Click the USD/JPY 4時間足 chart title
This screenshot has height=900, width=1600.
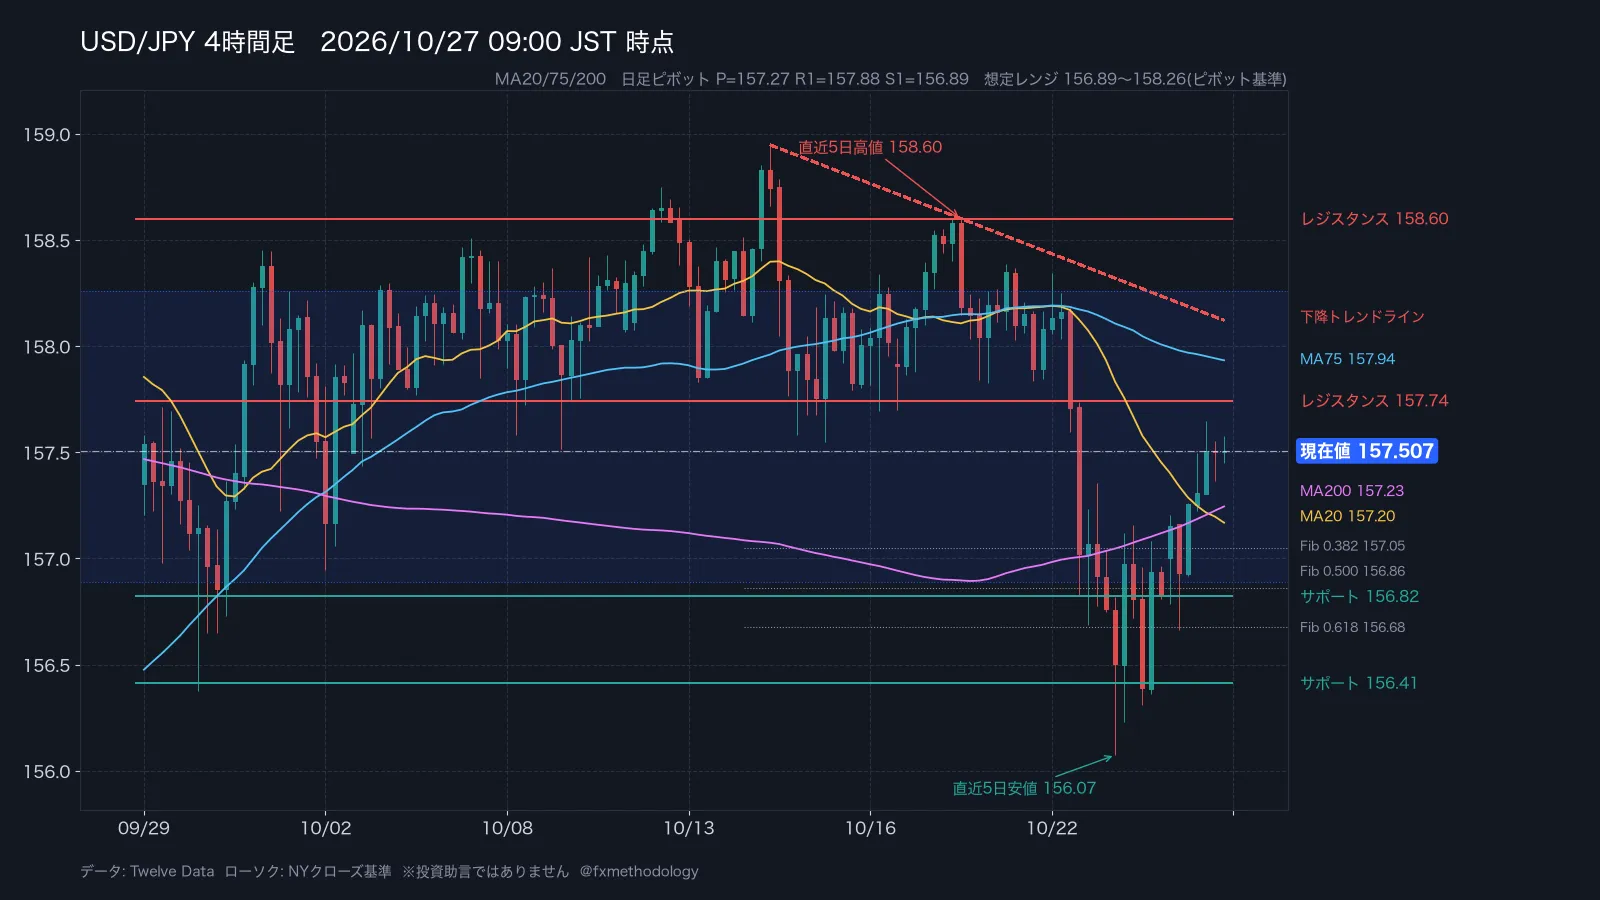188,42
